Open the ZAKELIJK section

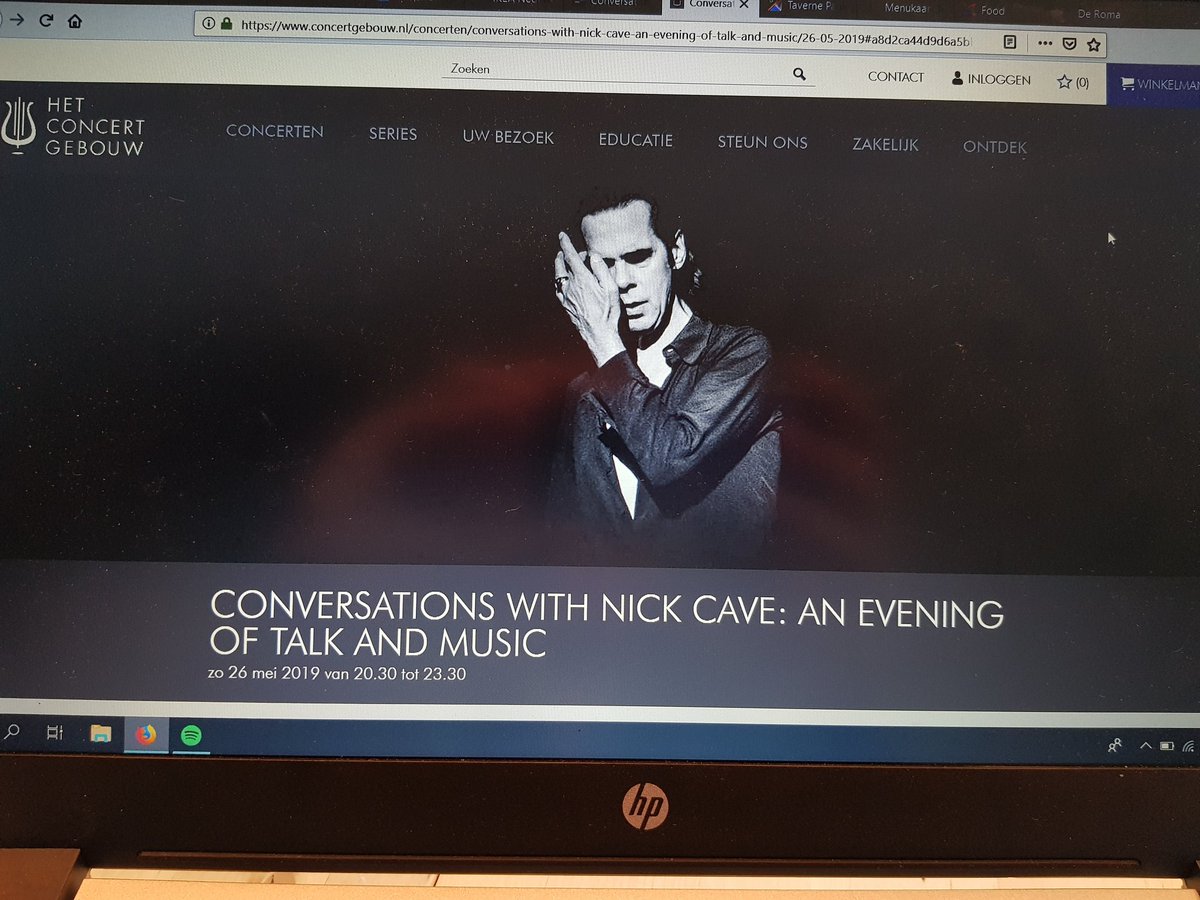pyautogui.click(x=884, y=145)
